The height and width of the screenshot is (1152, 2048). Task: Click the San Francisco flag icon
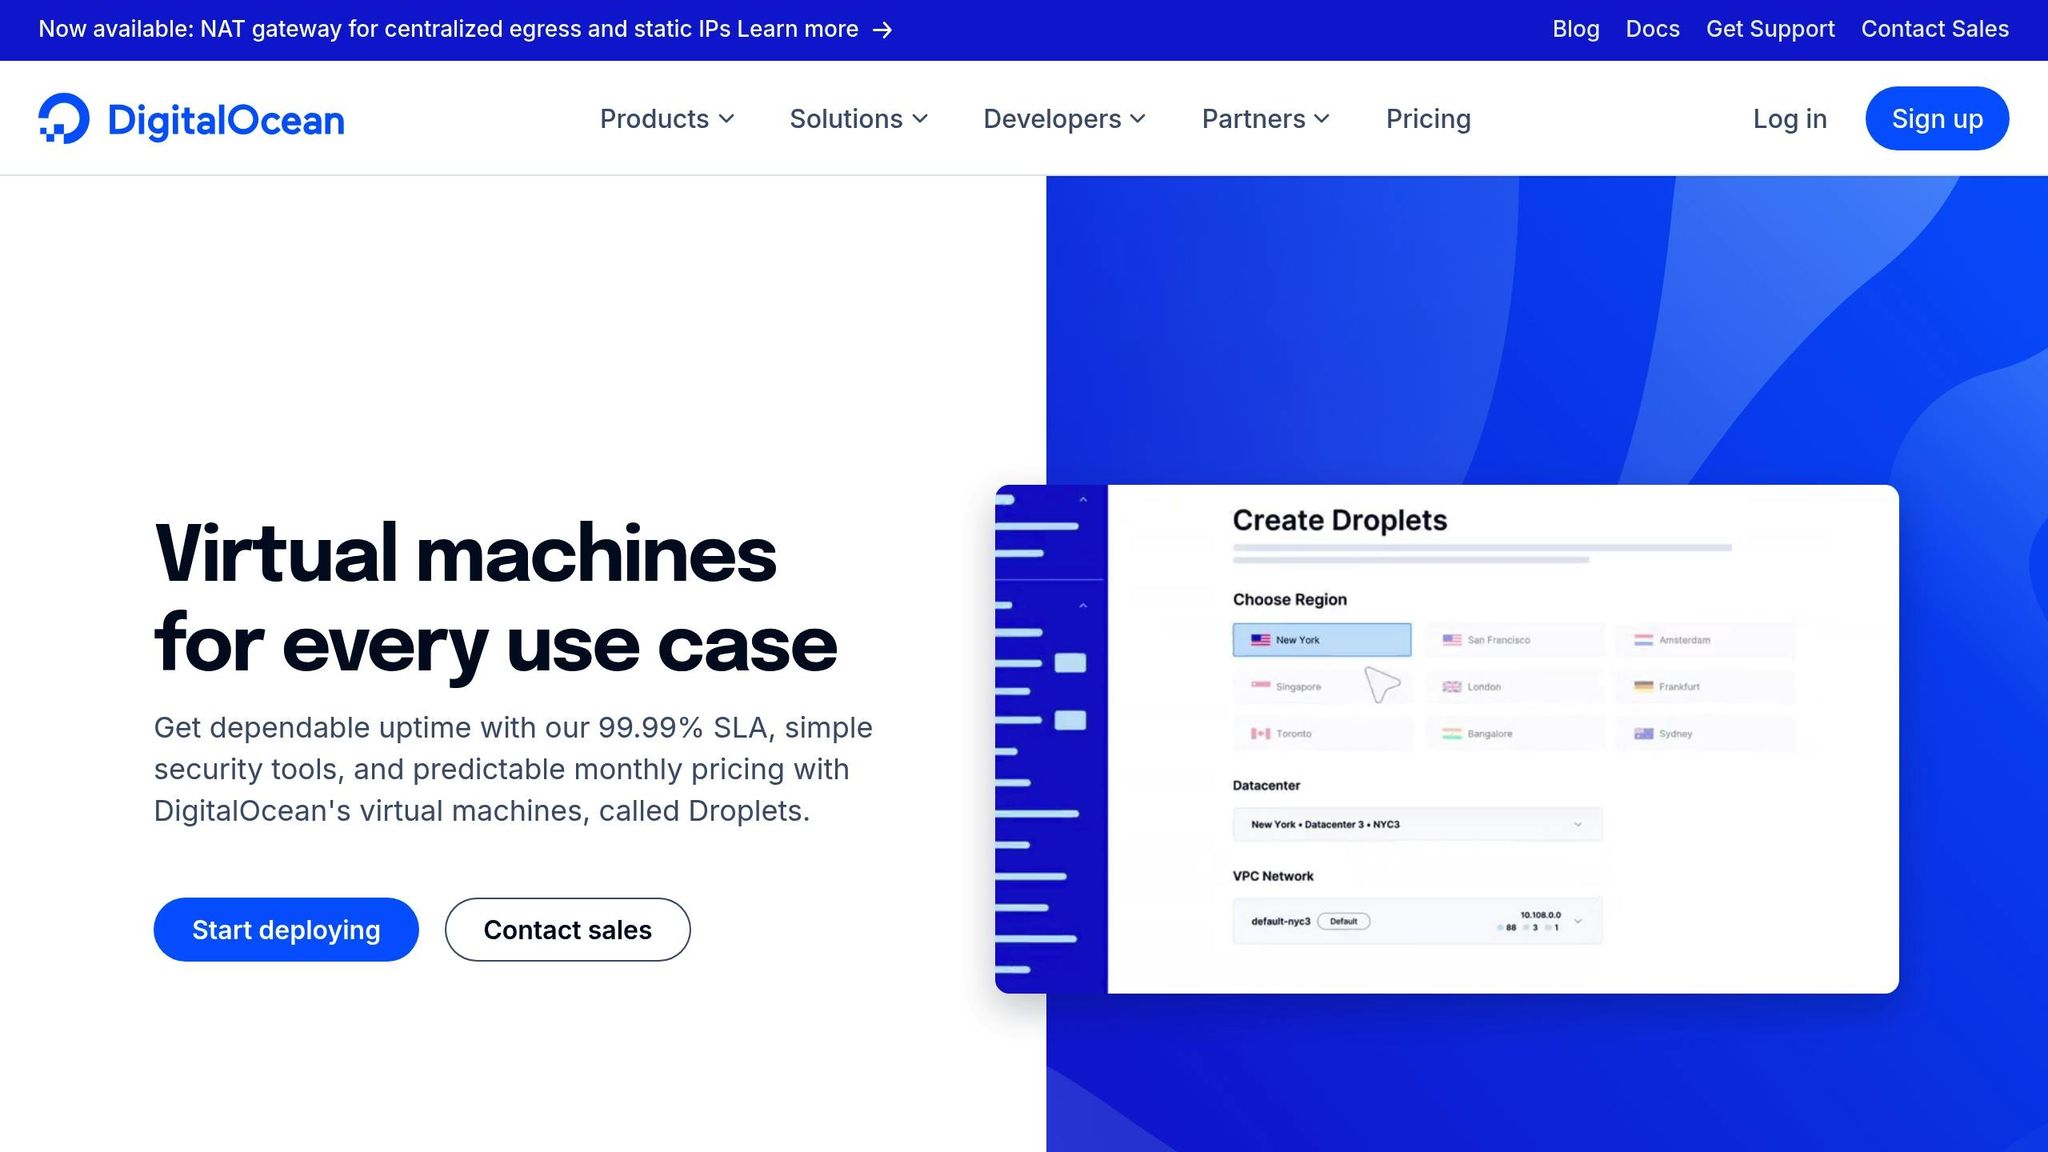(1450, 639)
